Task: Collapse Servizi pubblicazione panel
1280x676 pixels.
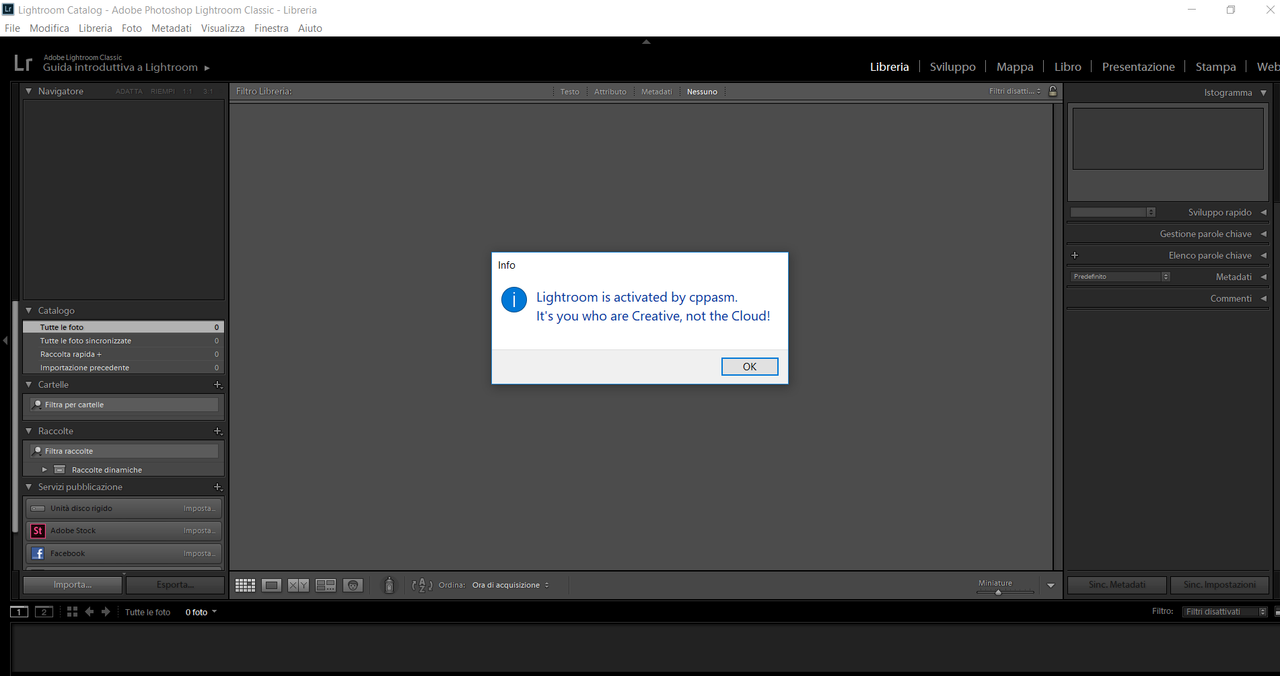Action: click(x=28, y=487)
